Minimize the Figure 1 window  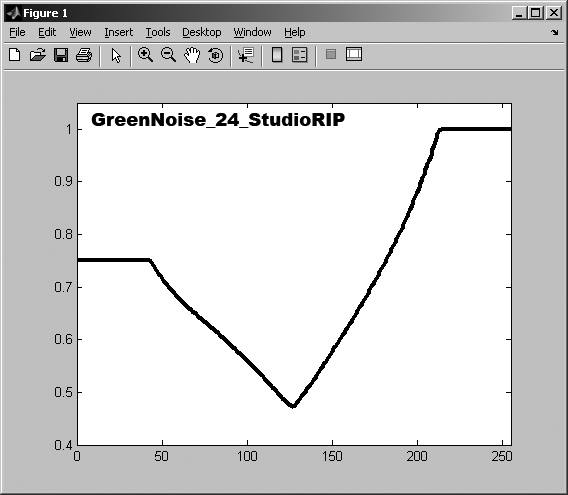click(519, 13)
